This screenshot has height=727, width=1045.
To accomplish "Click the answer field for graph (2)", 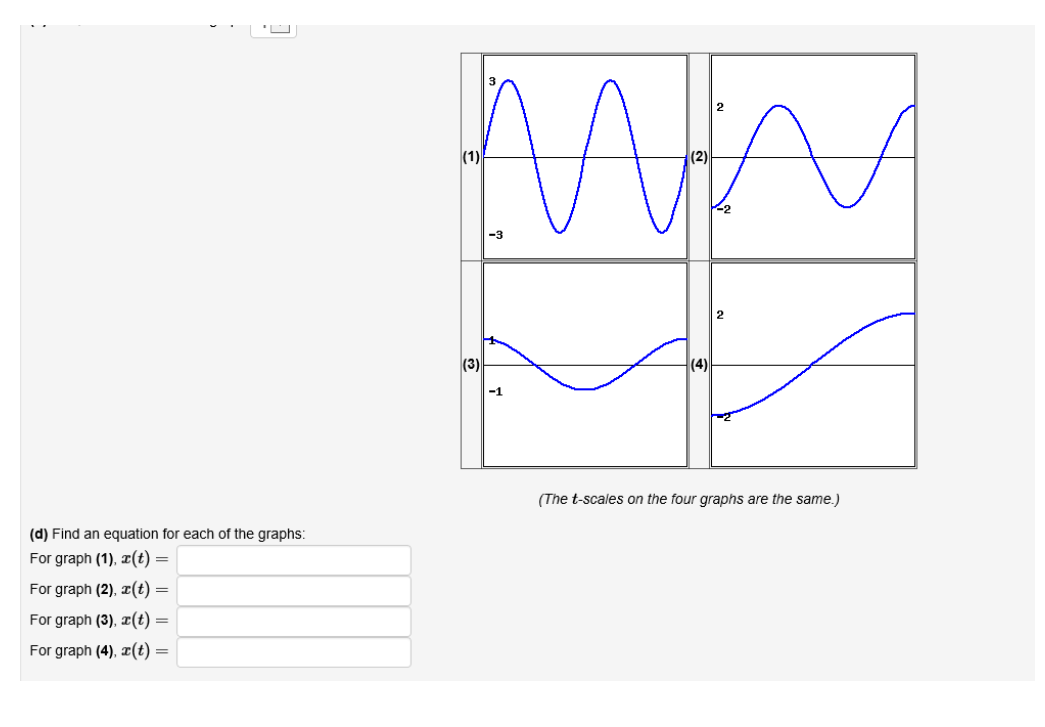I will (293, 590).
